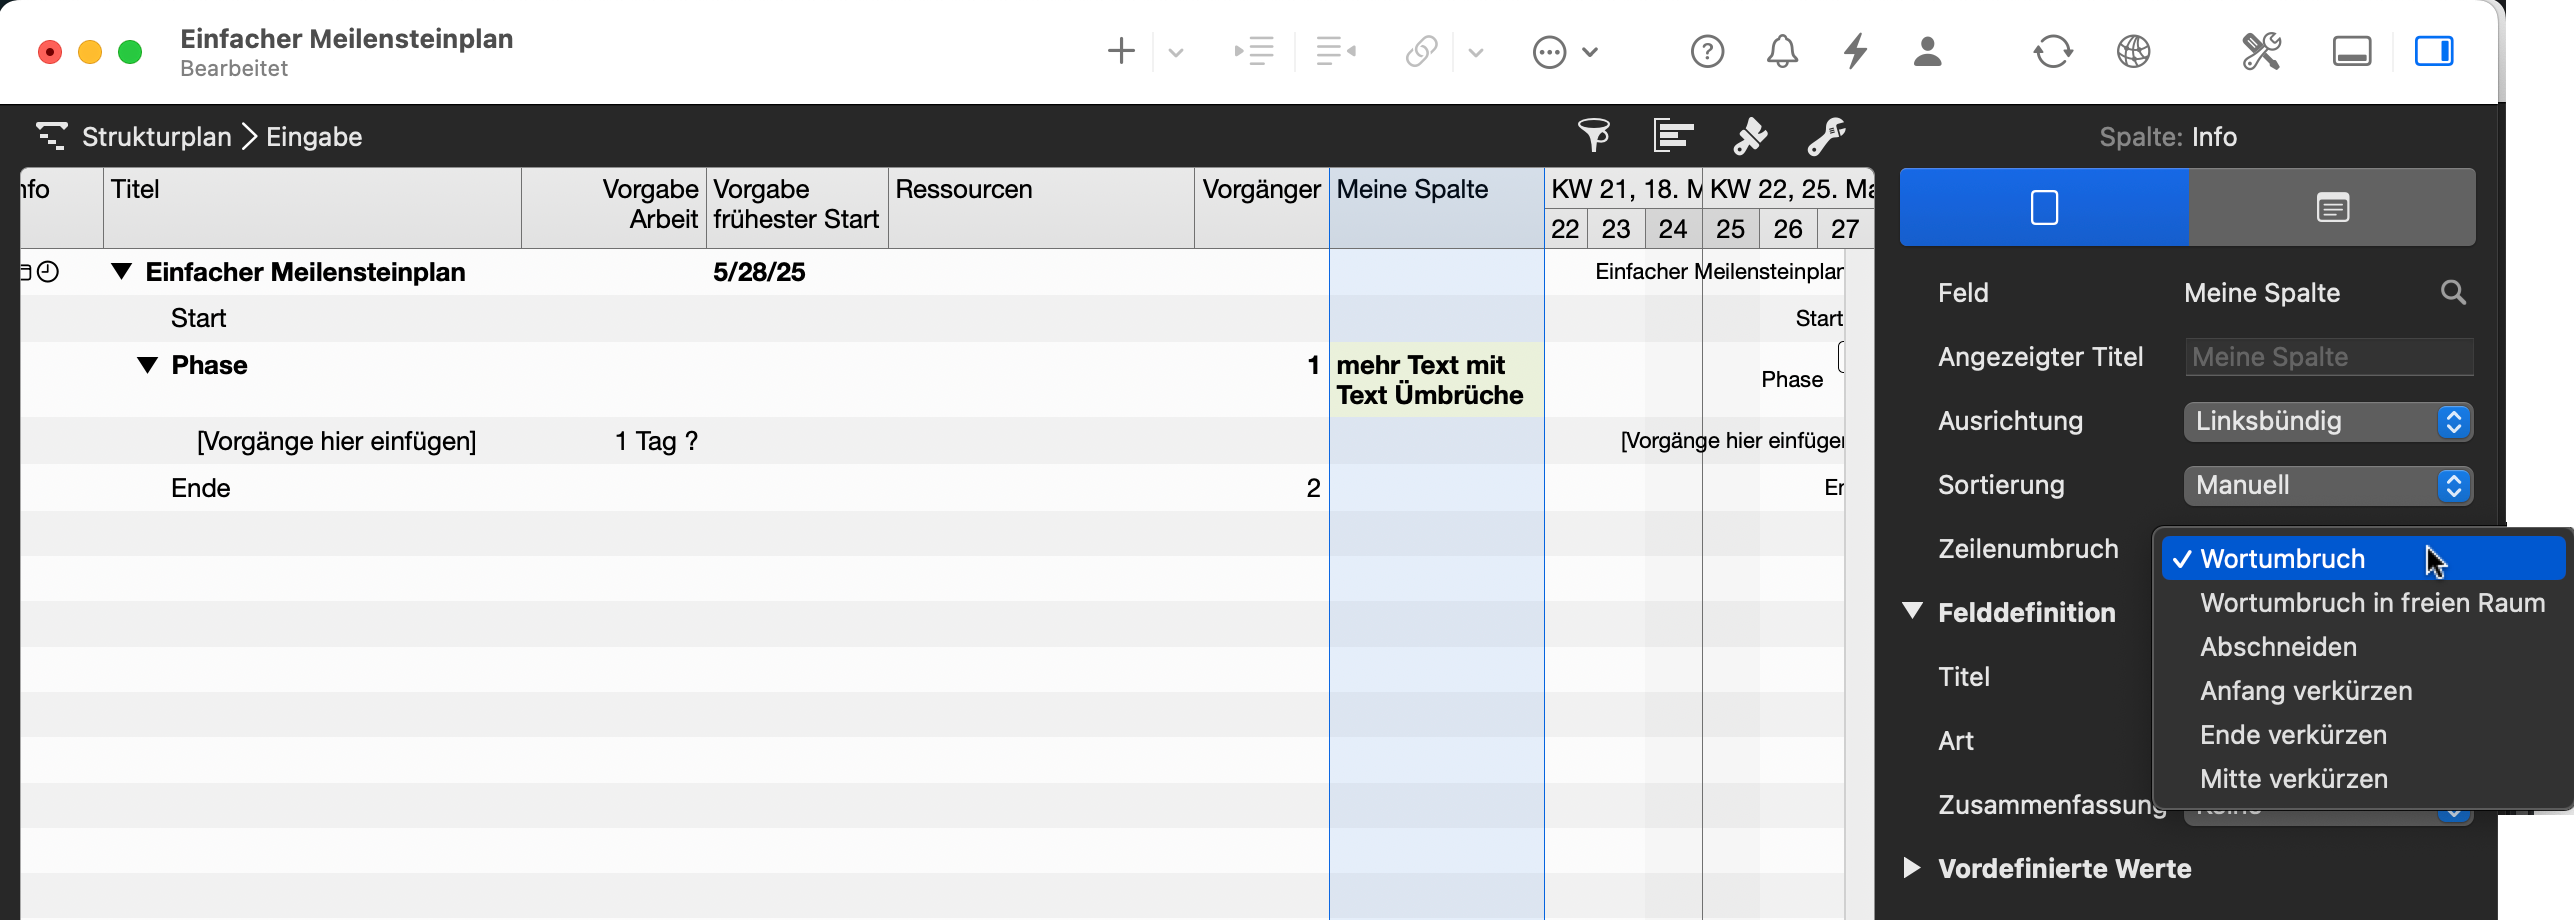Select Anfang verkürzen menu option
This screenshot has height=920, width=2574.
point(2363,691)
